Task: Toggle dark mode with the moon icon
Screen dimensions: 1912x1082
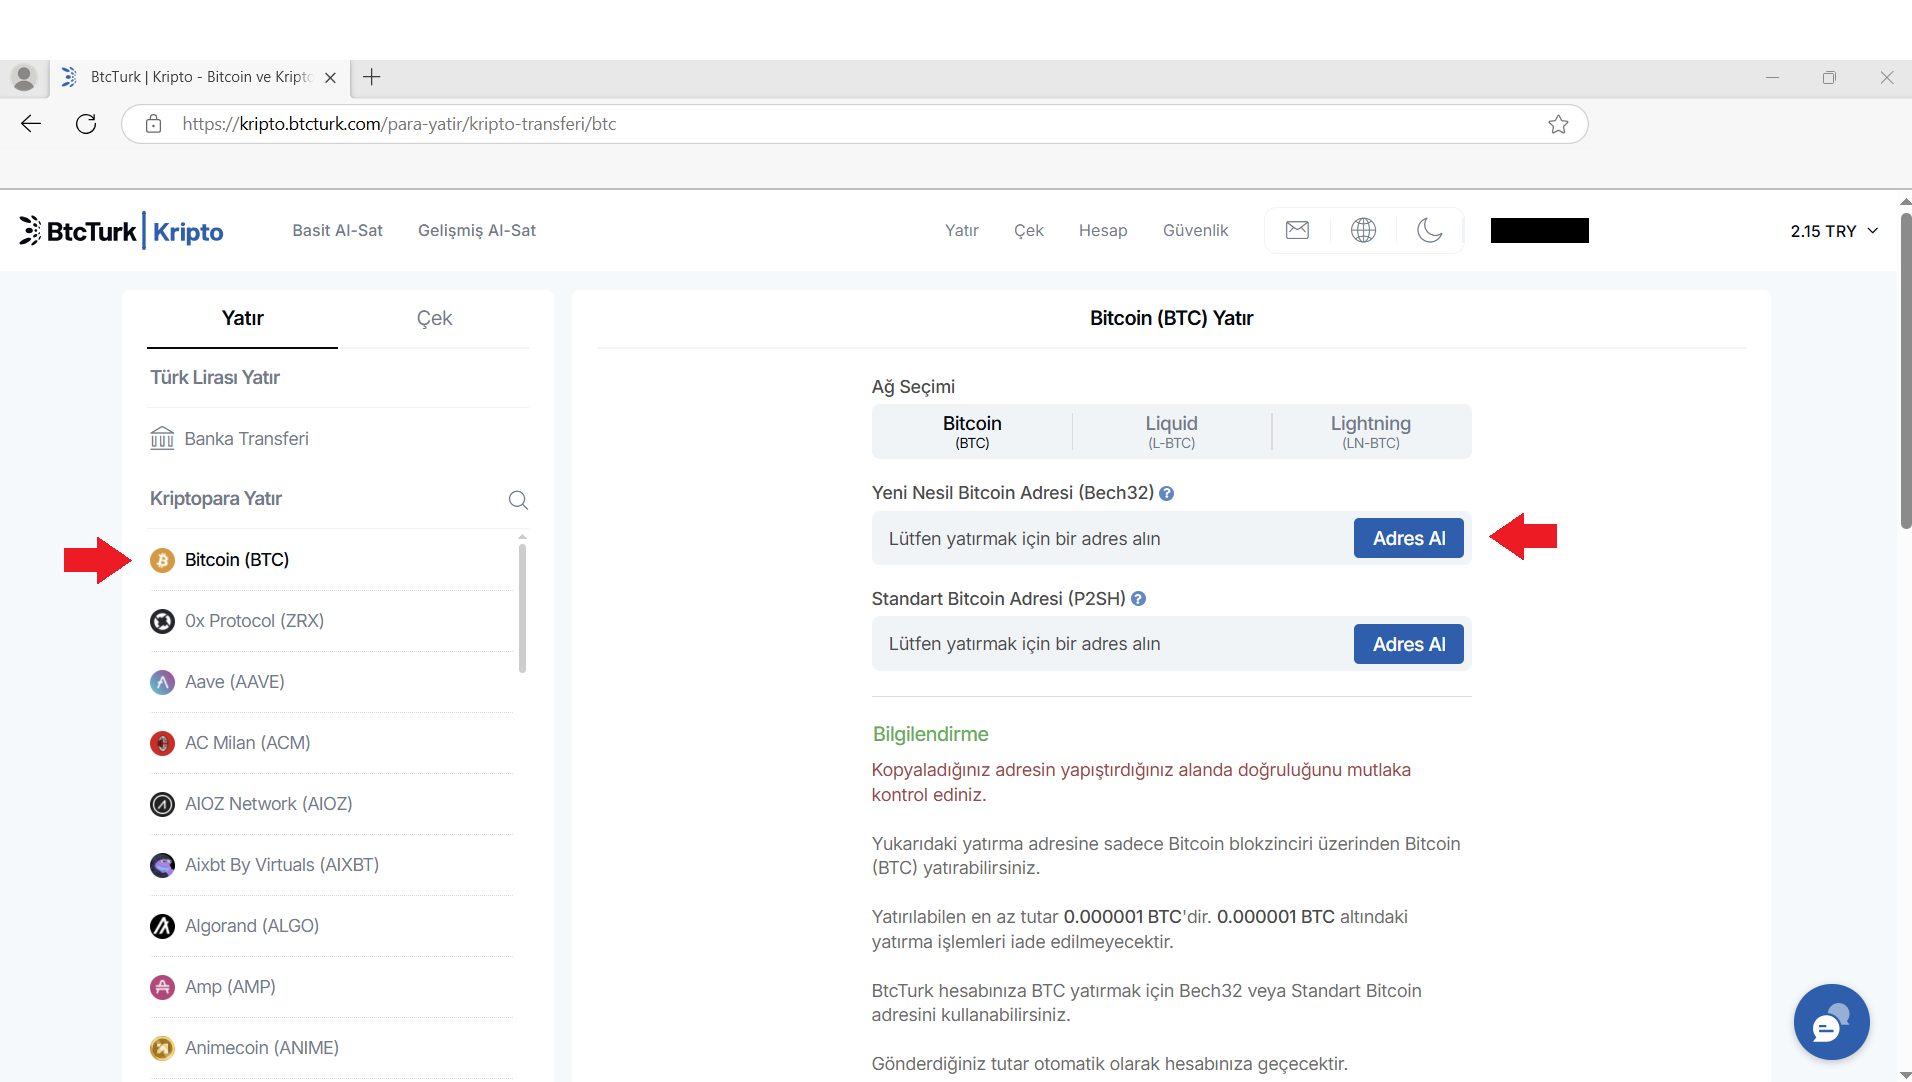Action: coord(1429,230)
